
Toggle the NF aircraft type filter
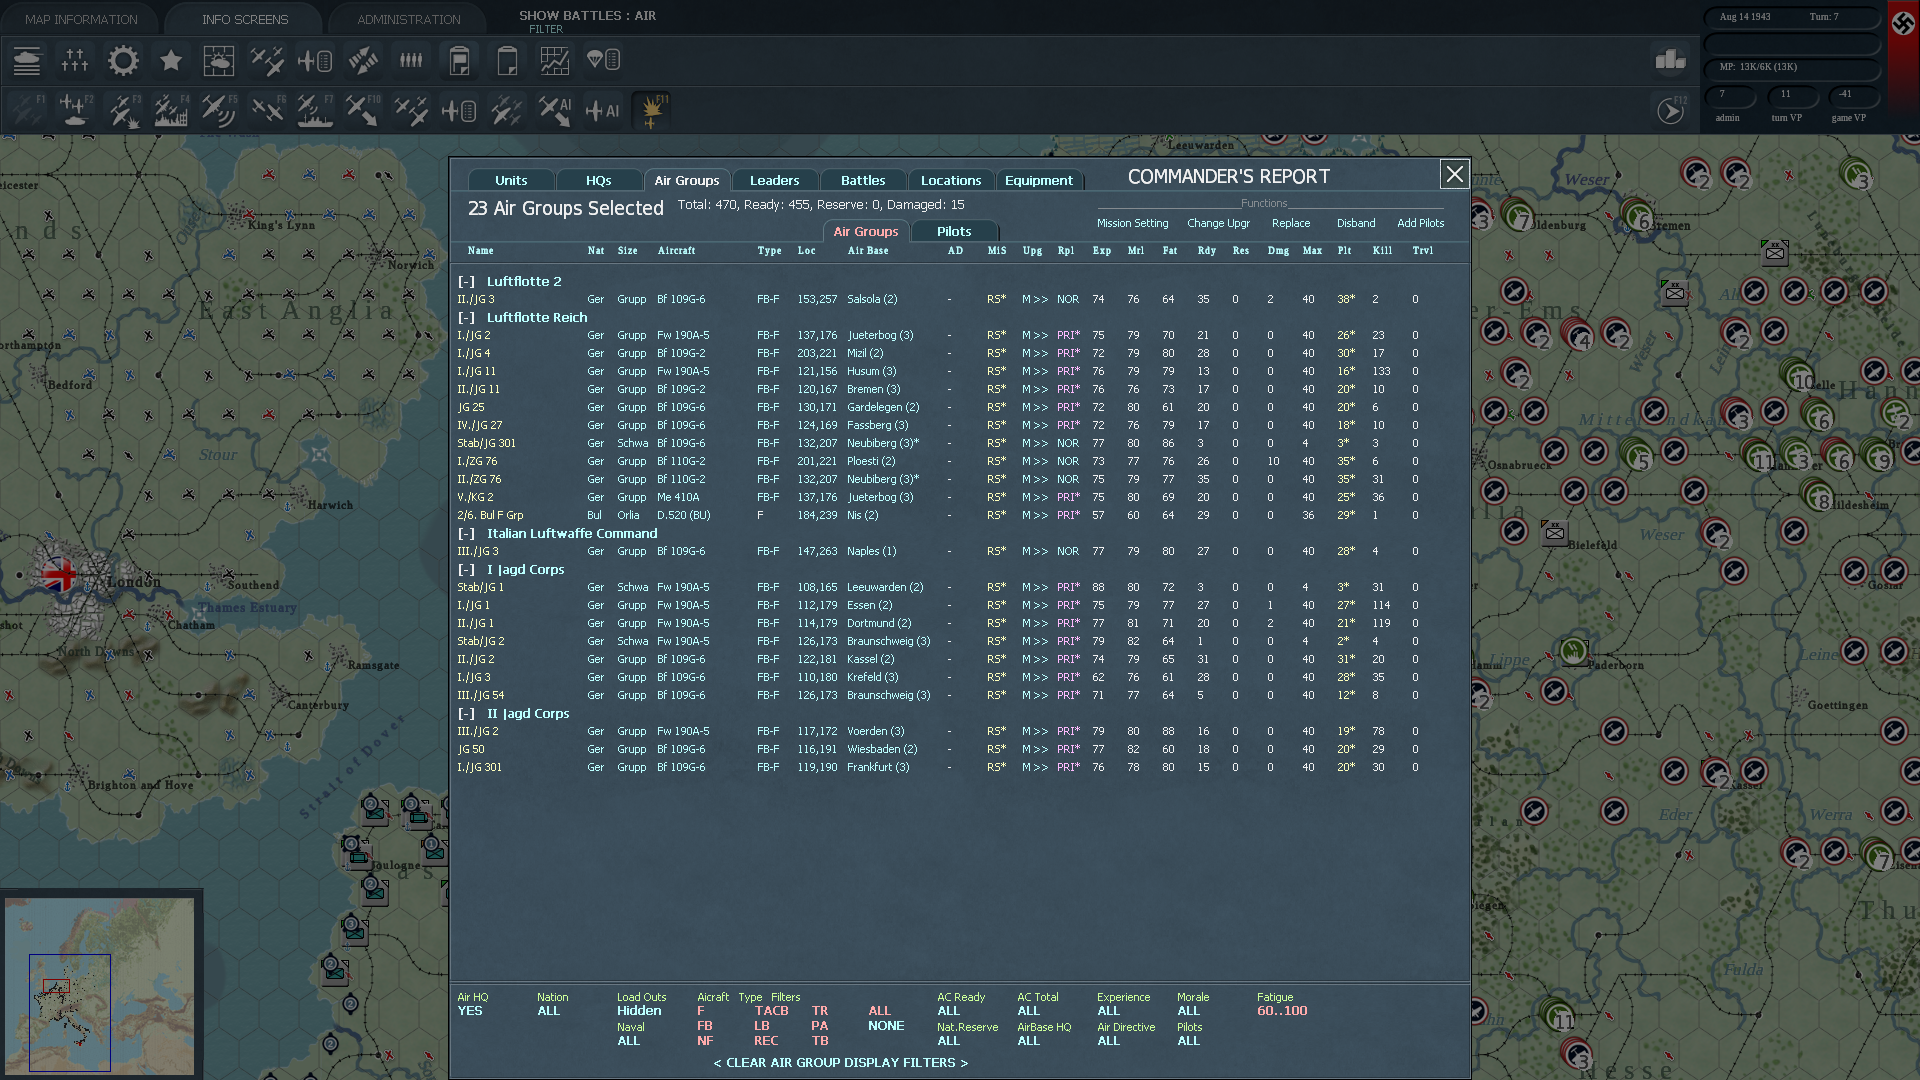(705, 1041)
